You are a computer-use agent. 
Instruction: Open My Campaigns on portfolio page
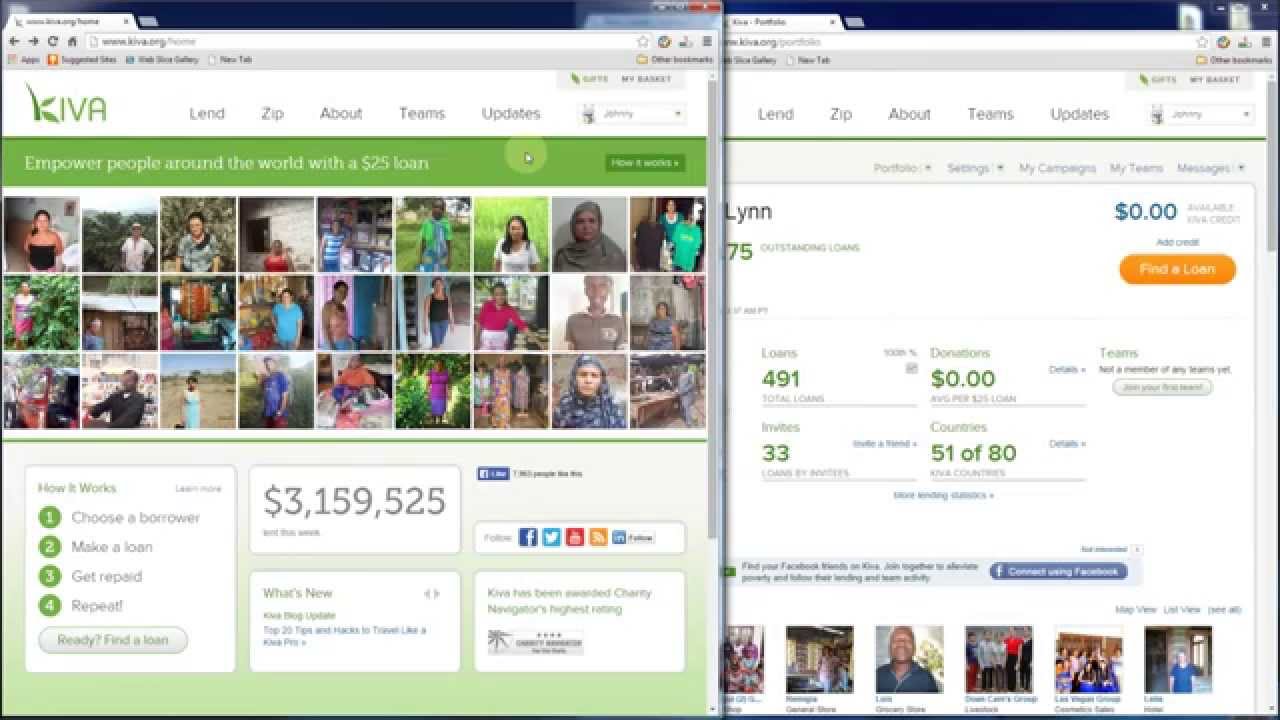pyautogui.click(x=1057, y=168)
